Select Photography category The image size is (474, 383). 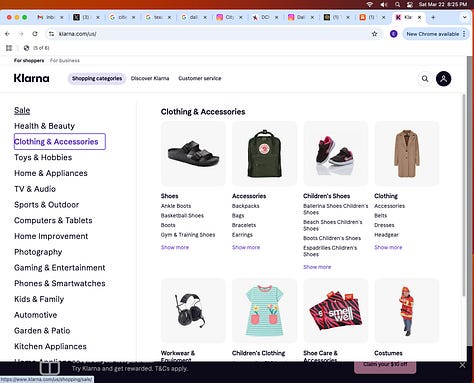(x=38, y=252)
